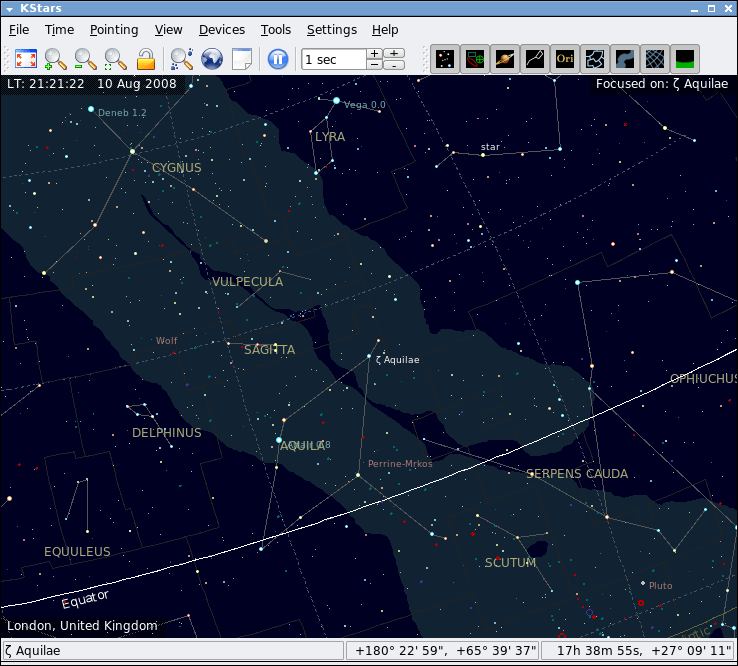Image resolution: width=738 pixels, height=666 pixels.
Task: Open the Devices menu
Action: coord(222,30)
